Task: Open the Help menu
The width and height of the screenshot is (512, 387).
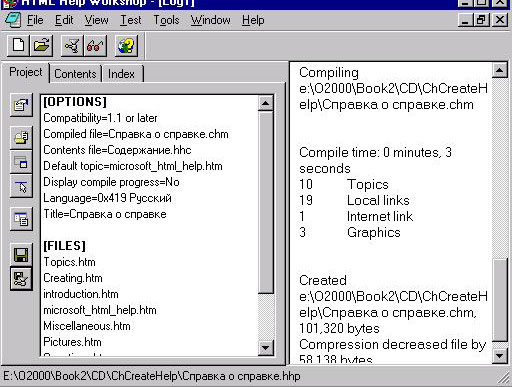Action: click(253, 20)
